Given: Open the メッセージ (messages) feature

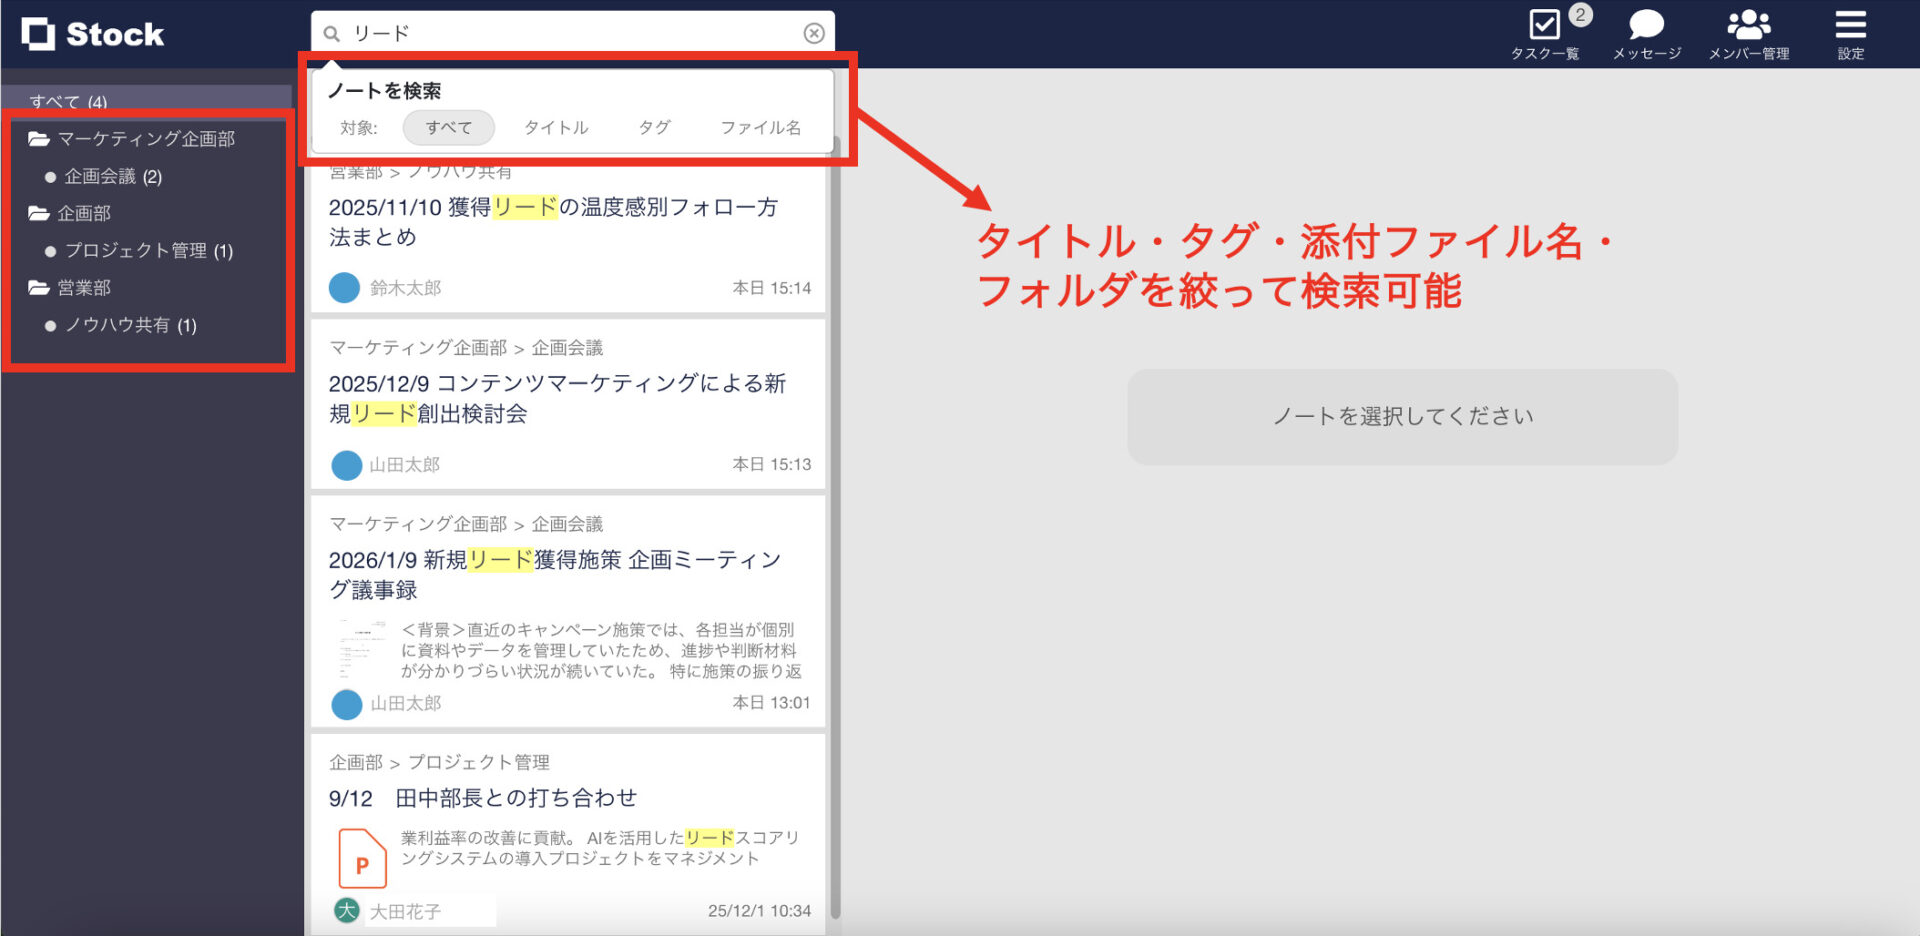Looking at the screenshot, I should pyautogui.click(x=1646, y=30).
